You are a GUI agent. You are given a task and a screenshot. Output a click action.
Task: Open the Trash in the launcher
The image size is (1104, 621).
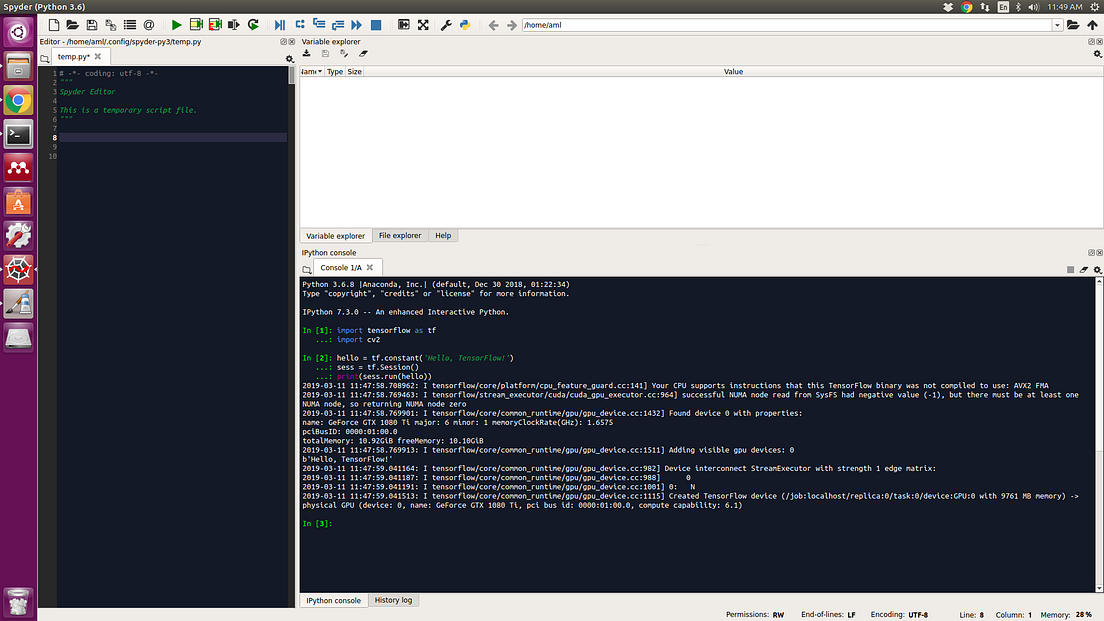pos(18,602)
